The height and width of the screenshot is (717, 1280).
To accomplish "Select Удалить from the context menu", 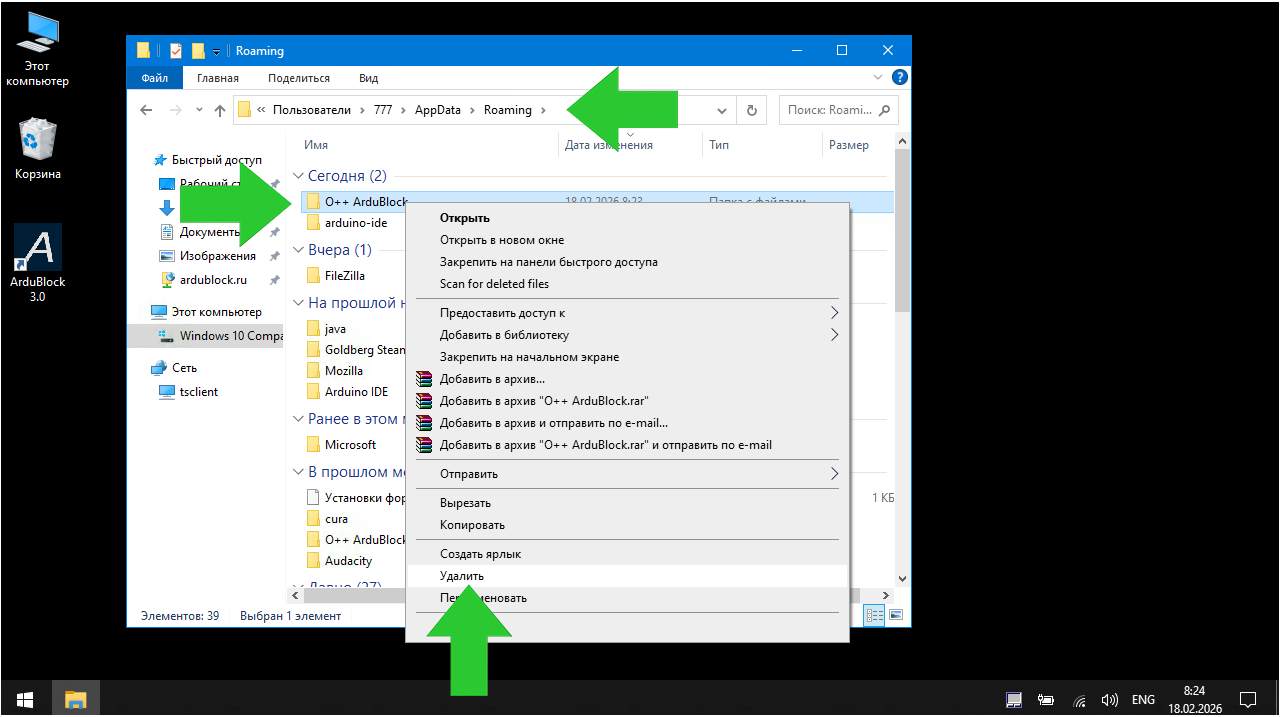I will pos(462,576).
